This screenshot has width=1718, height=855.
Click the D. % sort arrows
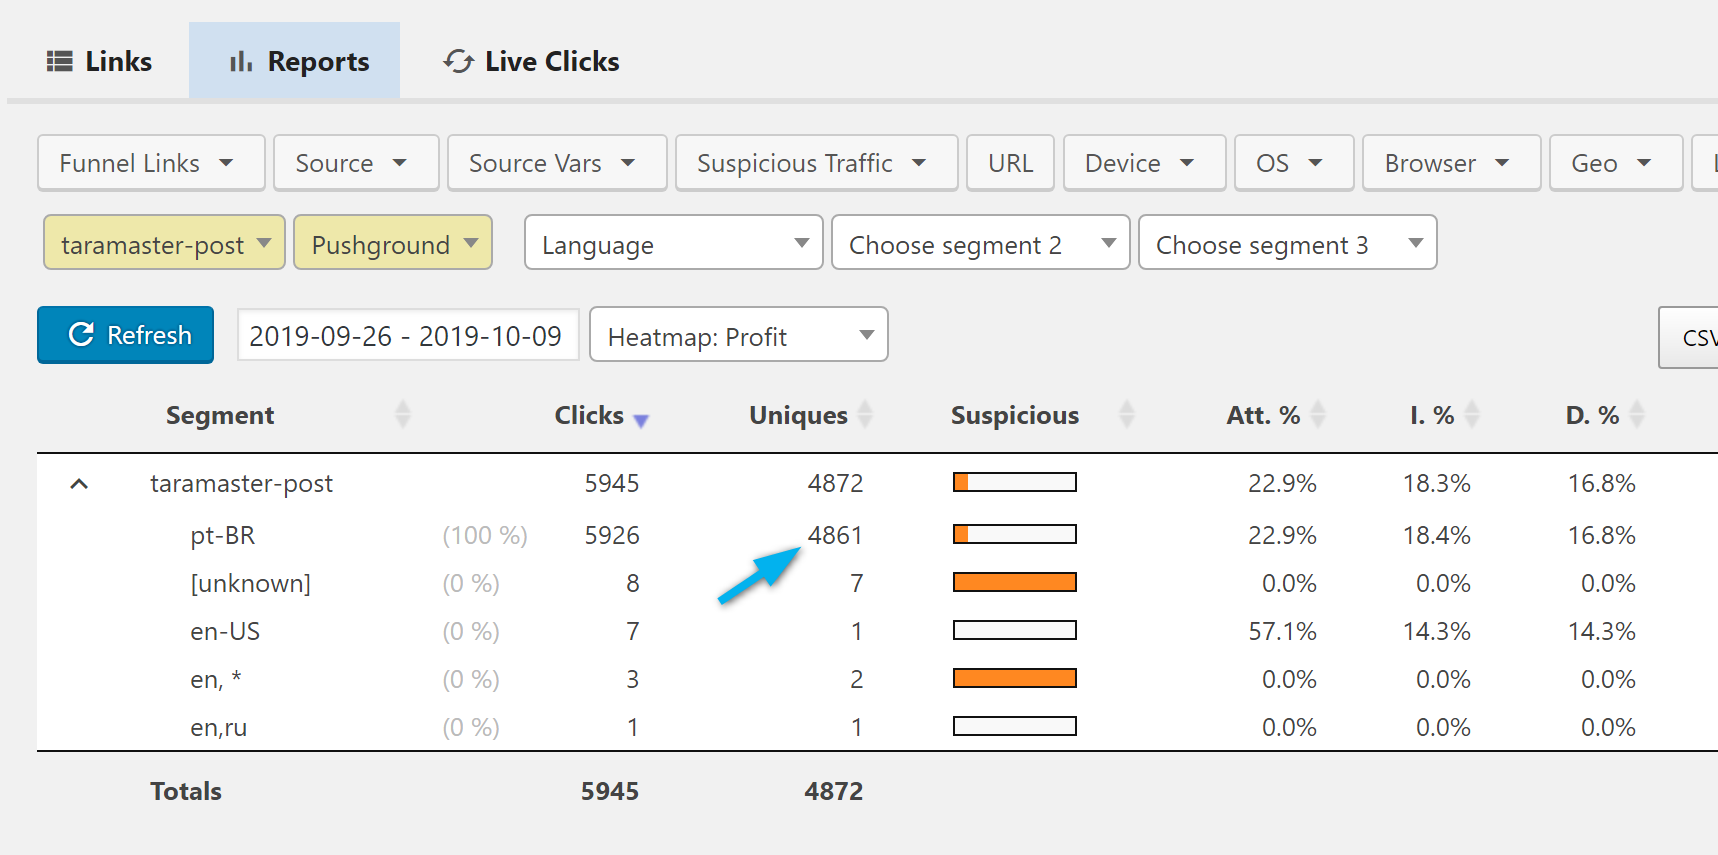1637,414
